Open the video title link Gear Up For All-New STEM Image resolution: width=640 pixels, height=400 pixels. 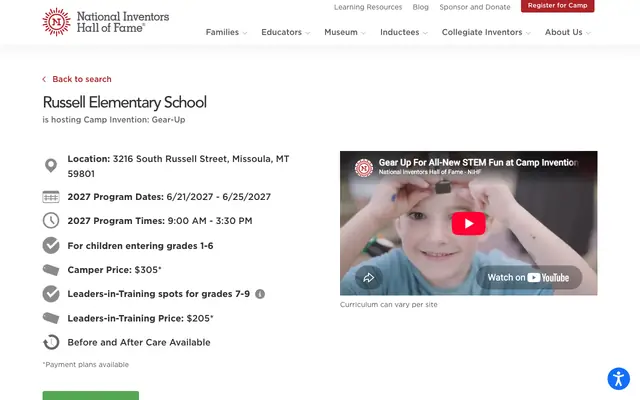(478, 162)
